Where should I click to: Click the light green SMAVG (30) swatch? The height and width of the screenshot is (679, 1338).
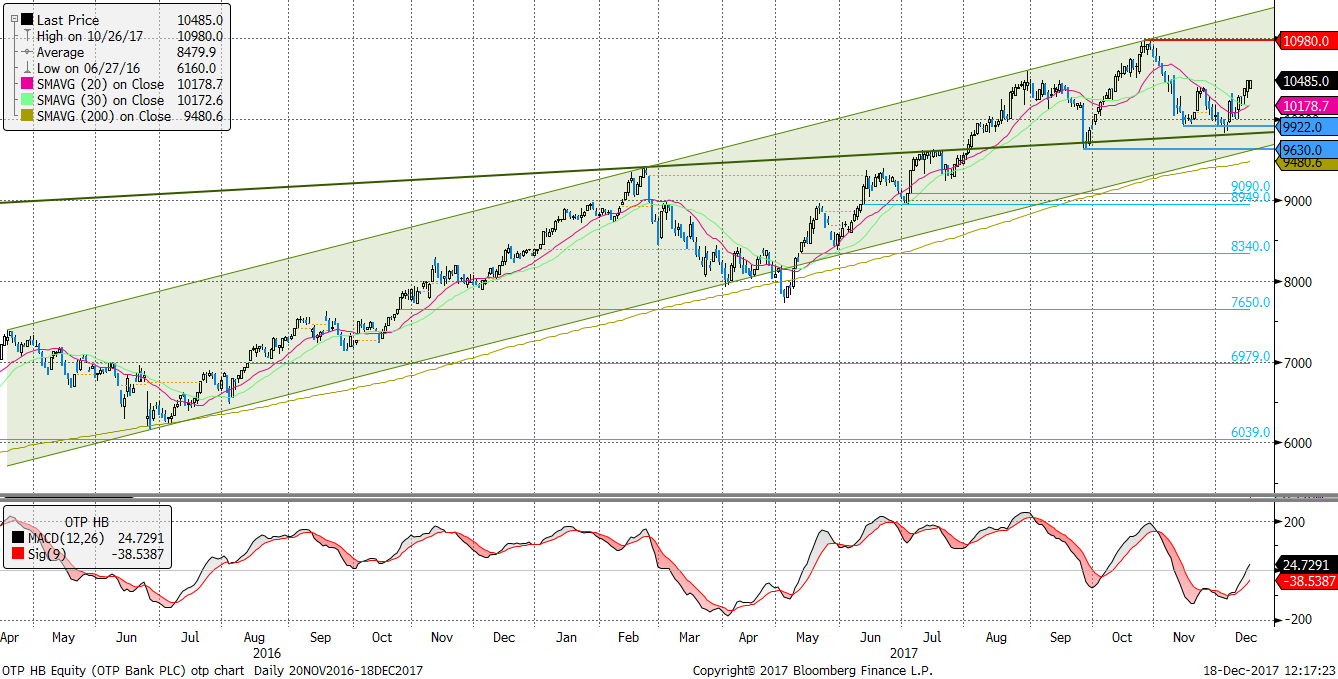26,100
